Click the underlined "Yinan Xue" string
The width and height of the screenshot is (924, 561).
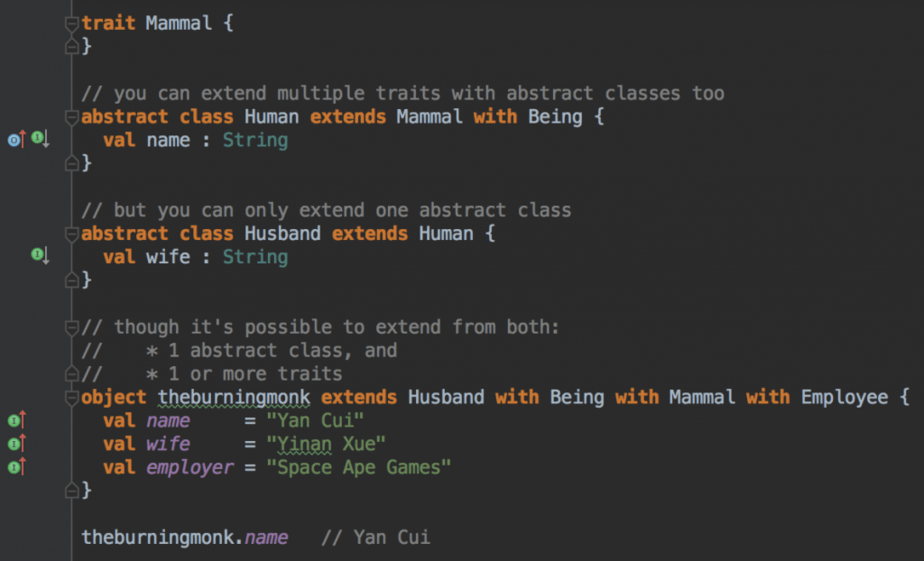[326, 444]
